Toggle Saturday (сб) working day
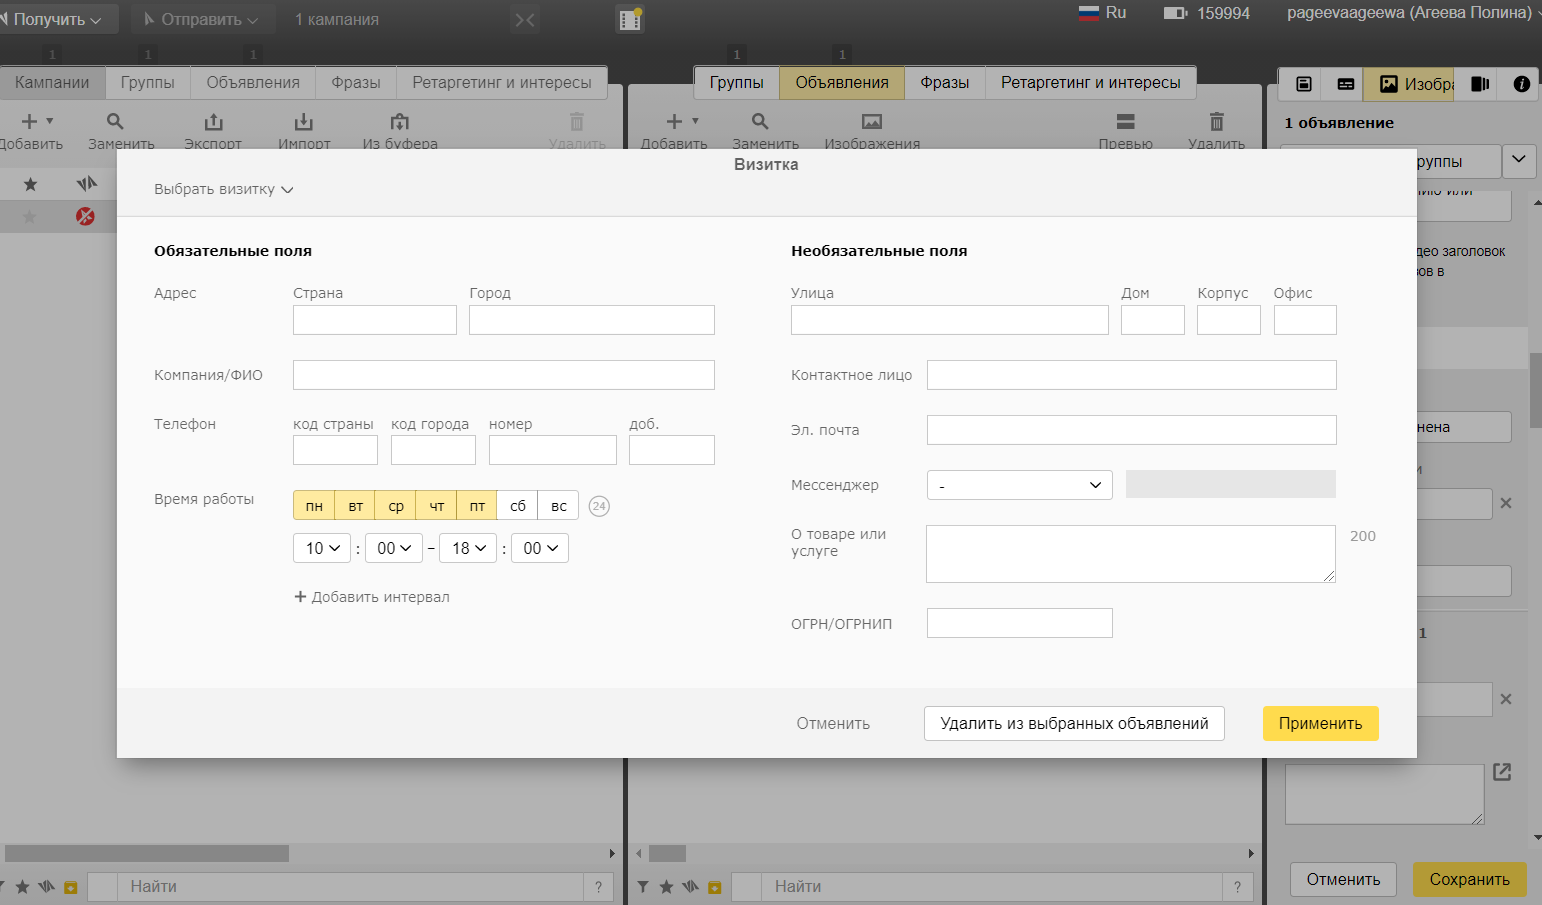Screen dimensions: 1542x905 (x=518, y=506)
